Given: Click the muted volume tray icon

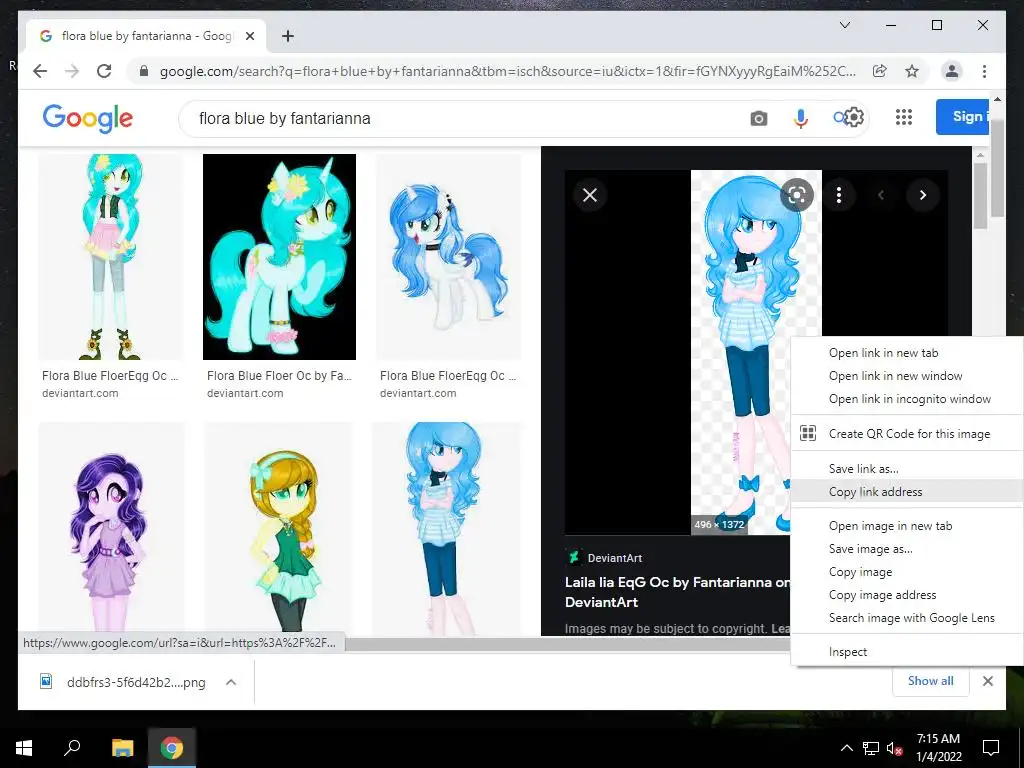Looking at the screenshot, I should click(x=895, y=748).
